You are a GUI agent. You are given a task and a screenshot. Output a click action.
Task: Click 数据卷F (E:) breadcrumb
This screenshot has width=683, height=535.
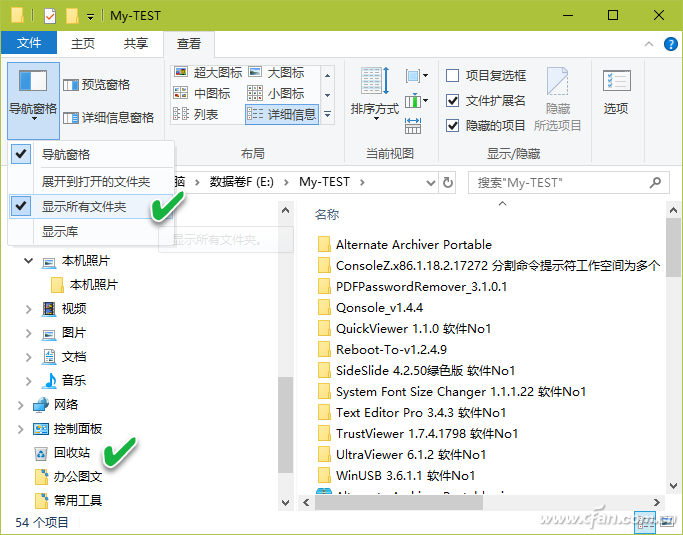coord(242,182)
